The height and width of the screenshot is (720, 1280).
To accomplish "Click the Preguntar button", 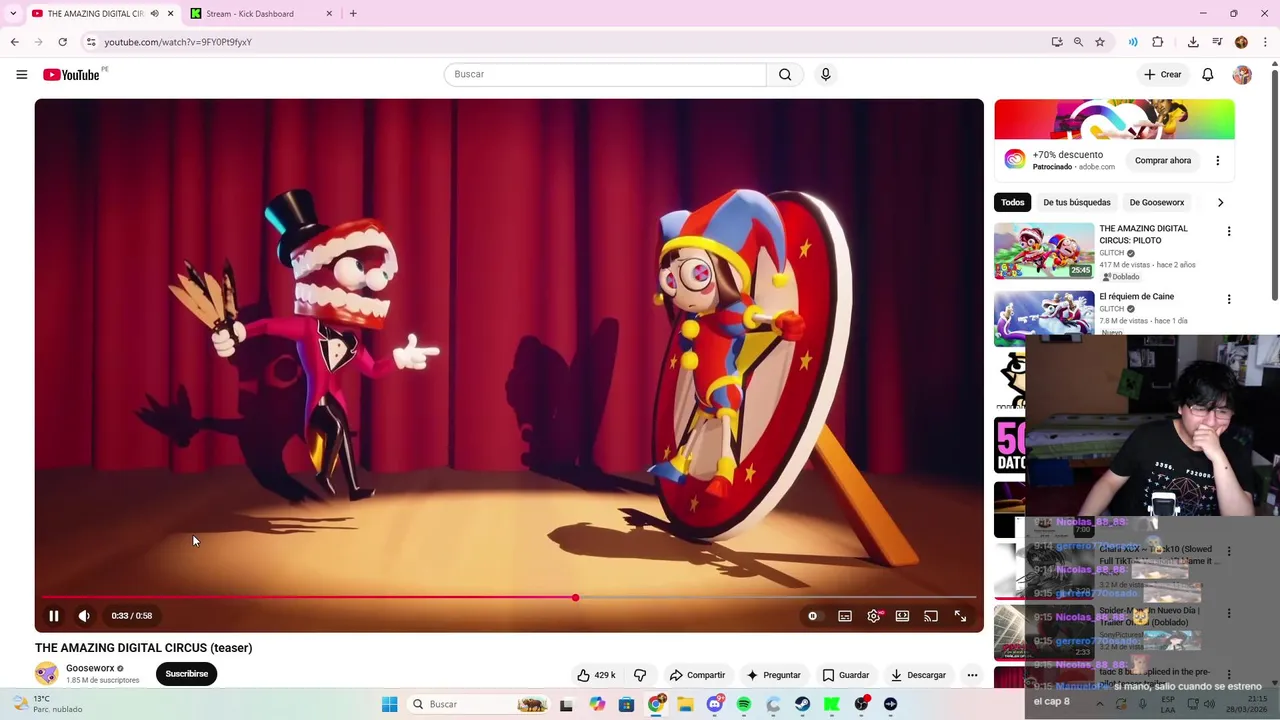I will (x=773, y=675).
